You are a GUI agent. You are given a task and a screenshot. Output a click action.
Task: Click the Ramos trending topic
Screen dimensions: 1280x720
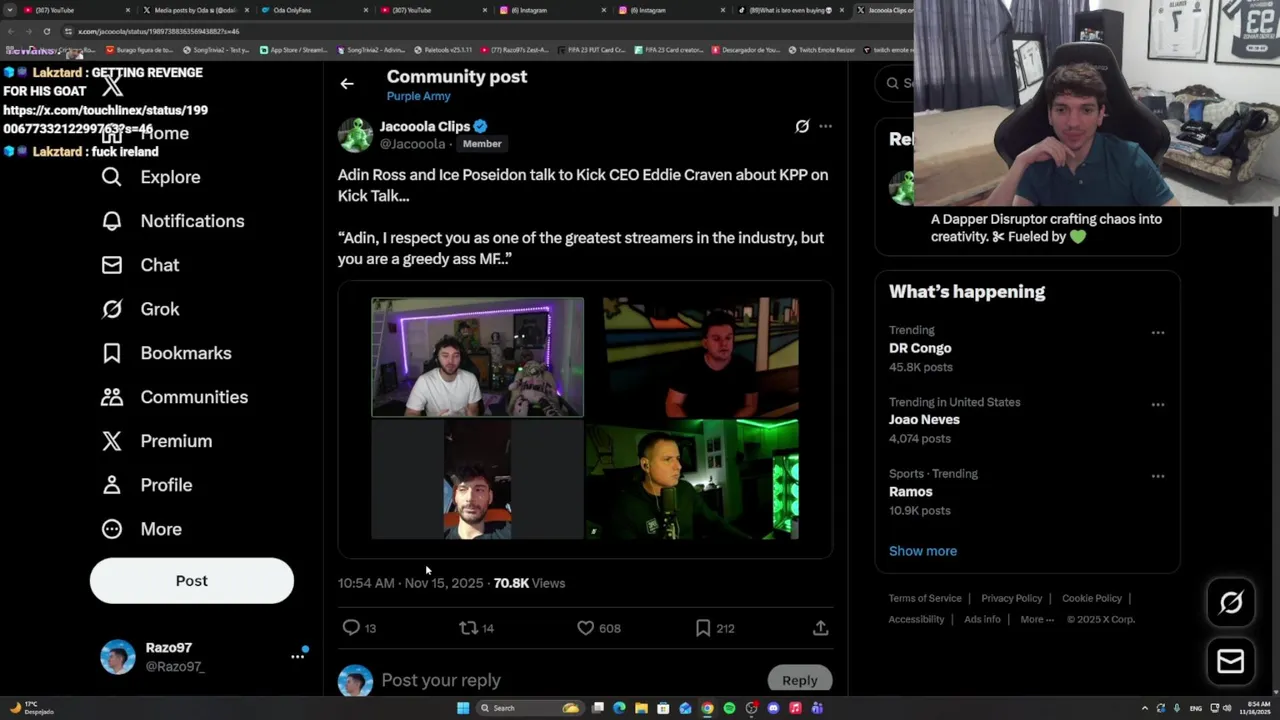coord(911,492)
